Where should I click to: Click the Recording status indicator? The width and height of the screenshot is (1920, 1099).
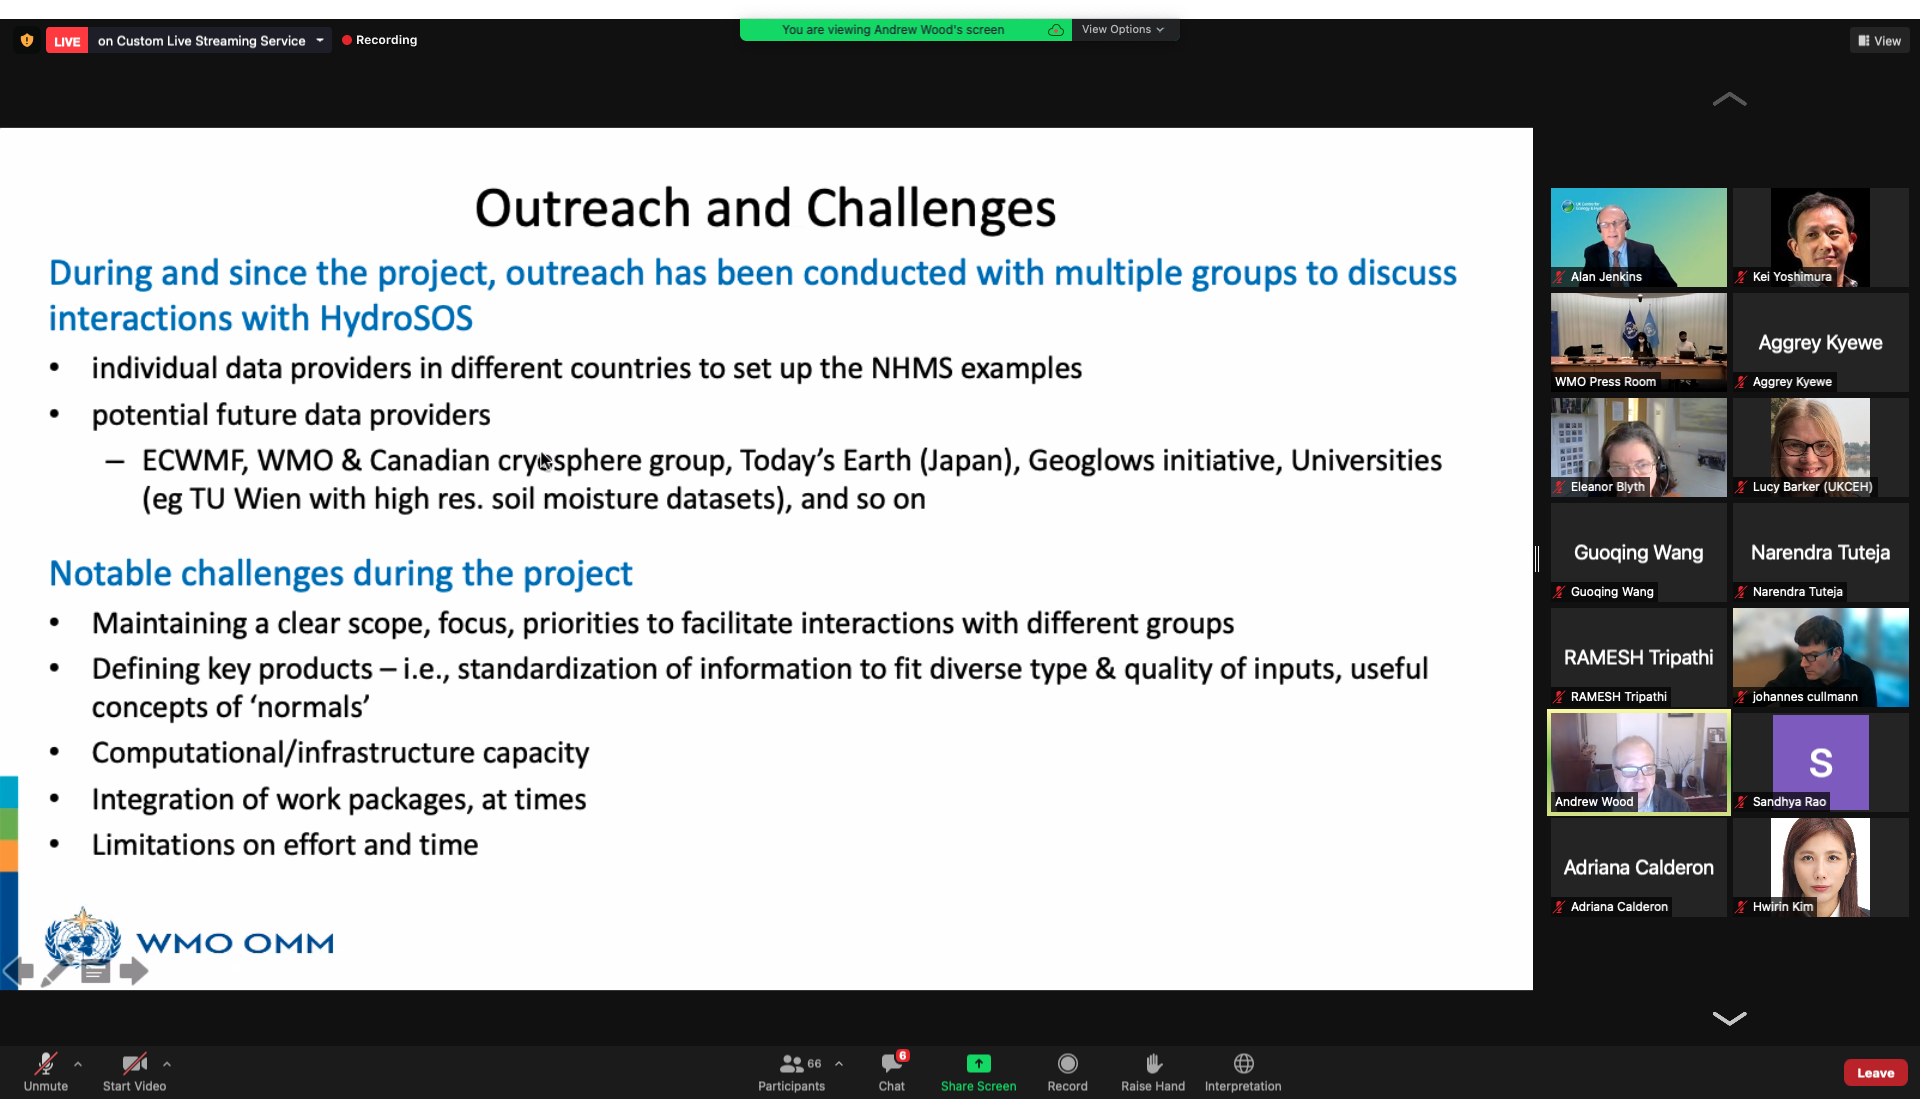(379, 40)
